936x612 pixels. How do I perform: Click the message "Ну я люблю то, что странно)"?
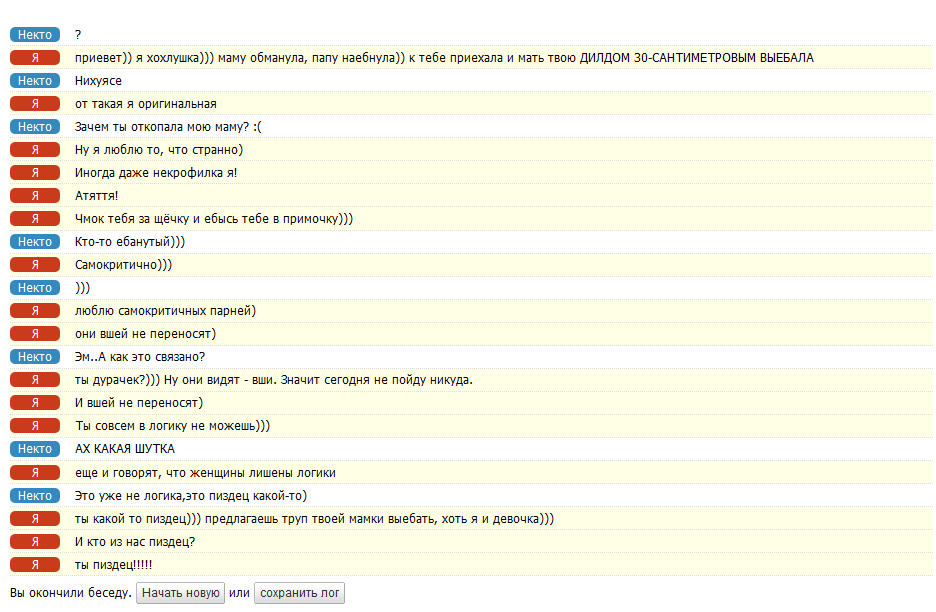coord(159,150)
